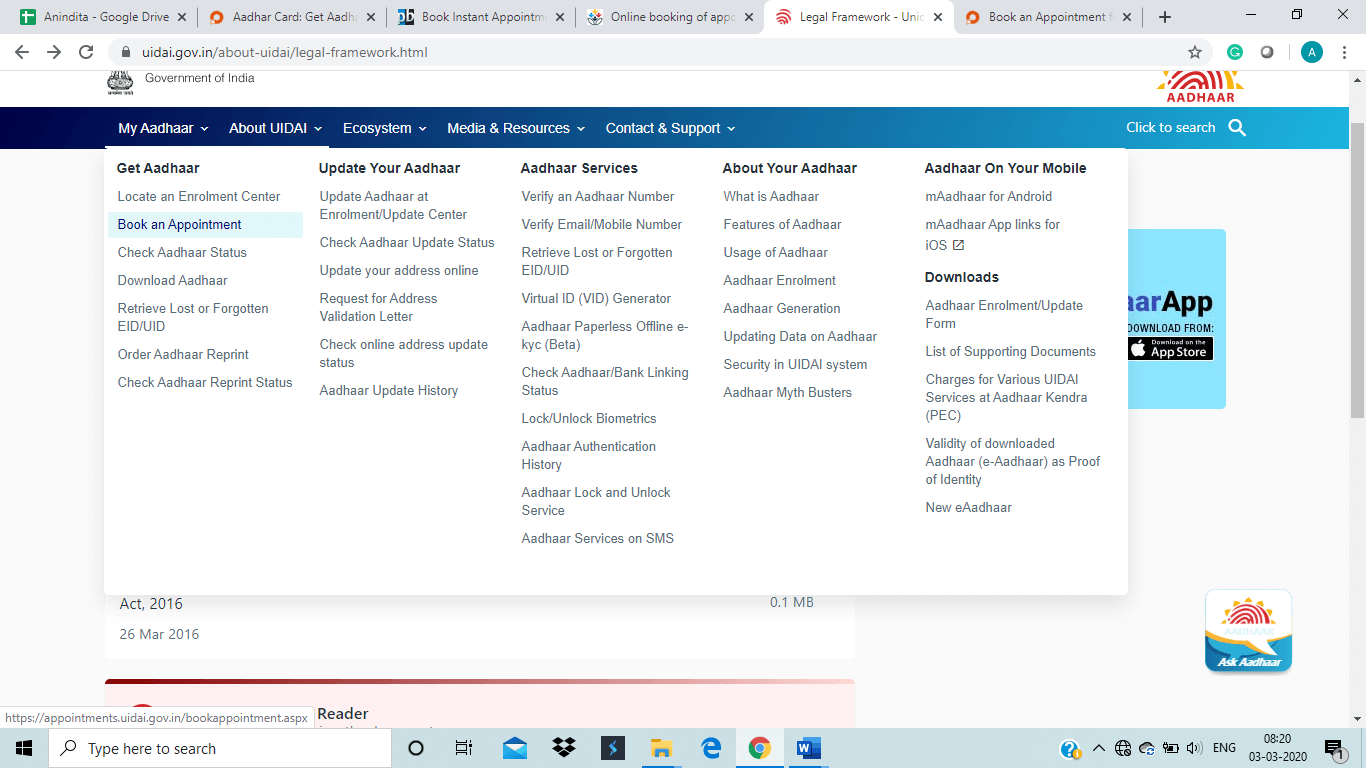
Task: Open Chrome profile avatar icon
Action: (1311, 52)
